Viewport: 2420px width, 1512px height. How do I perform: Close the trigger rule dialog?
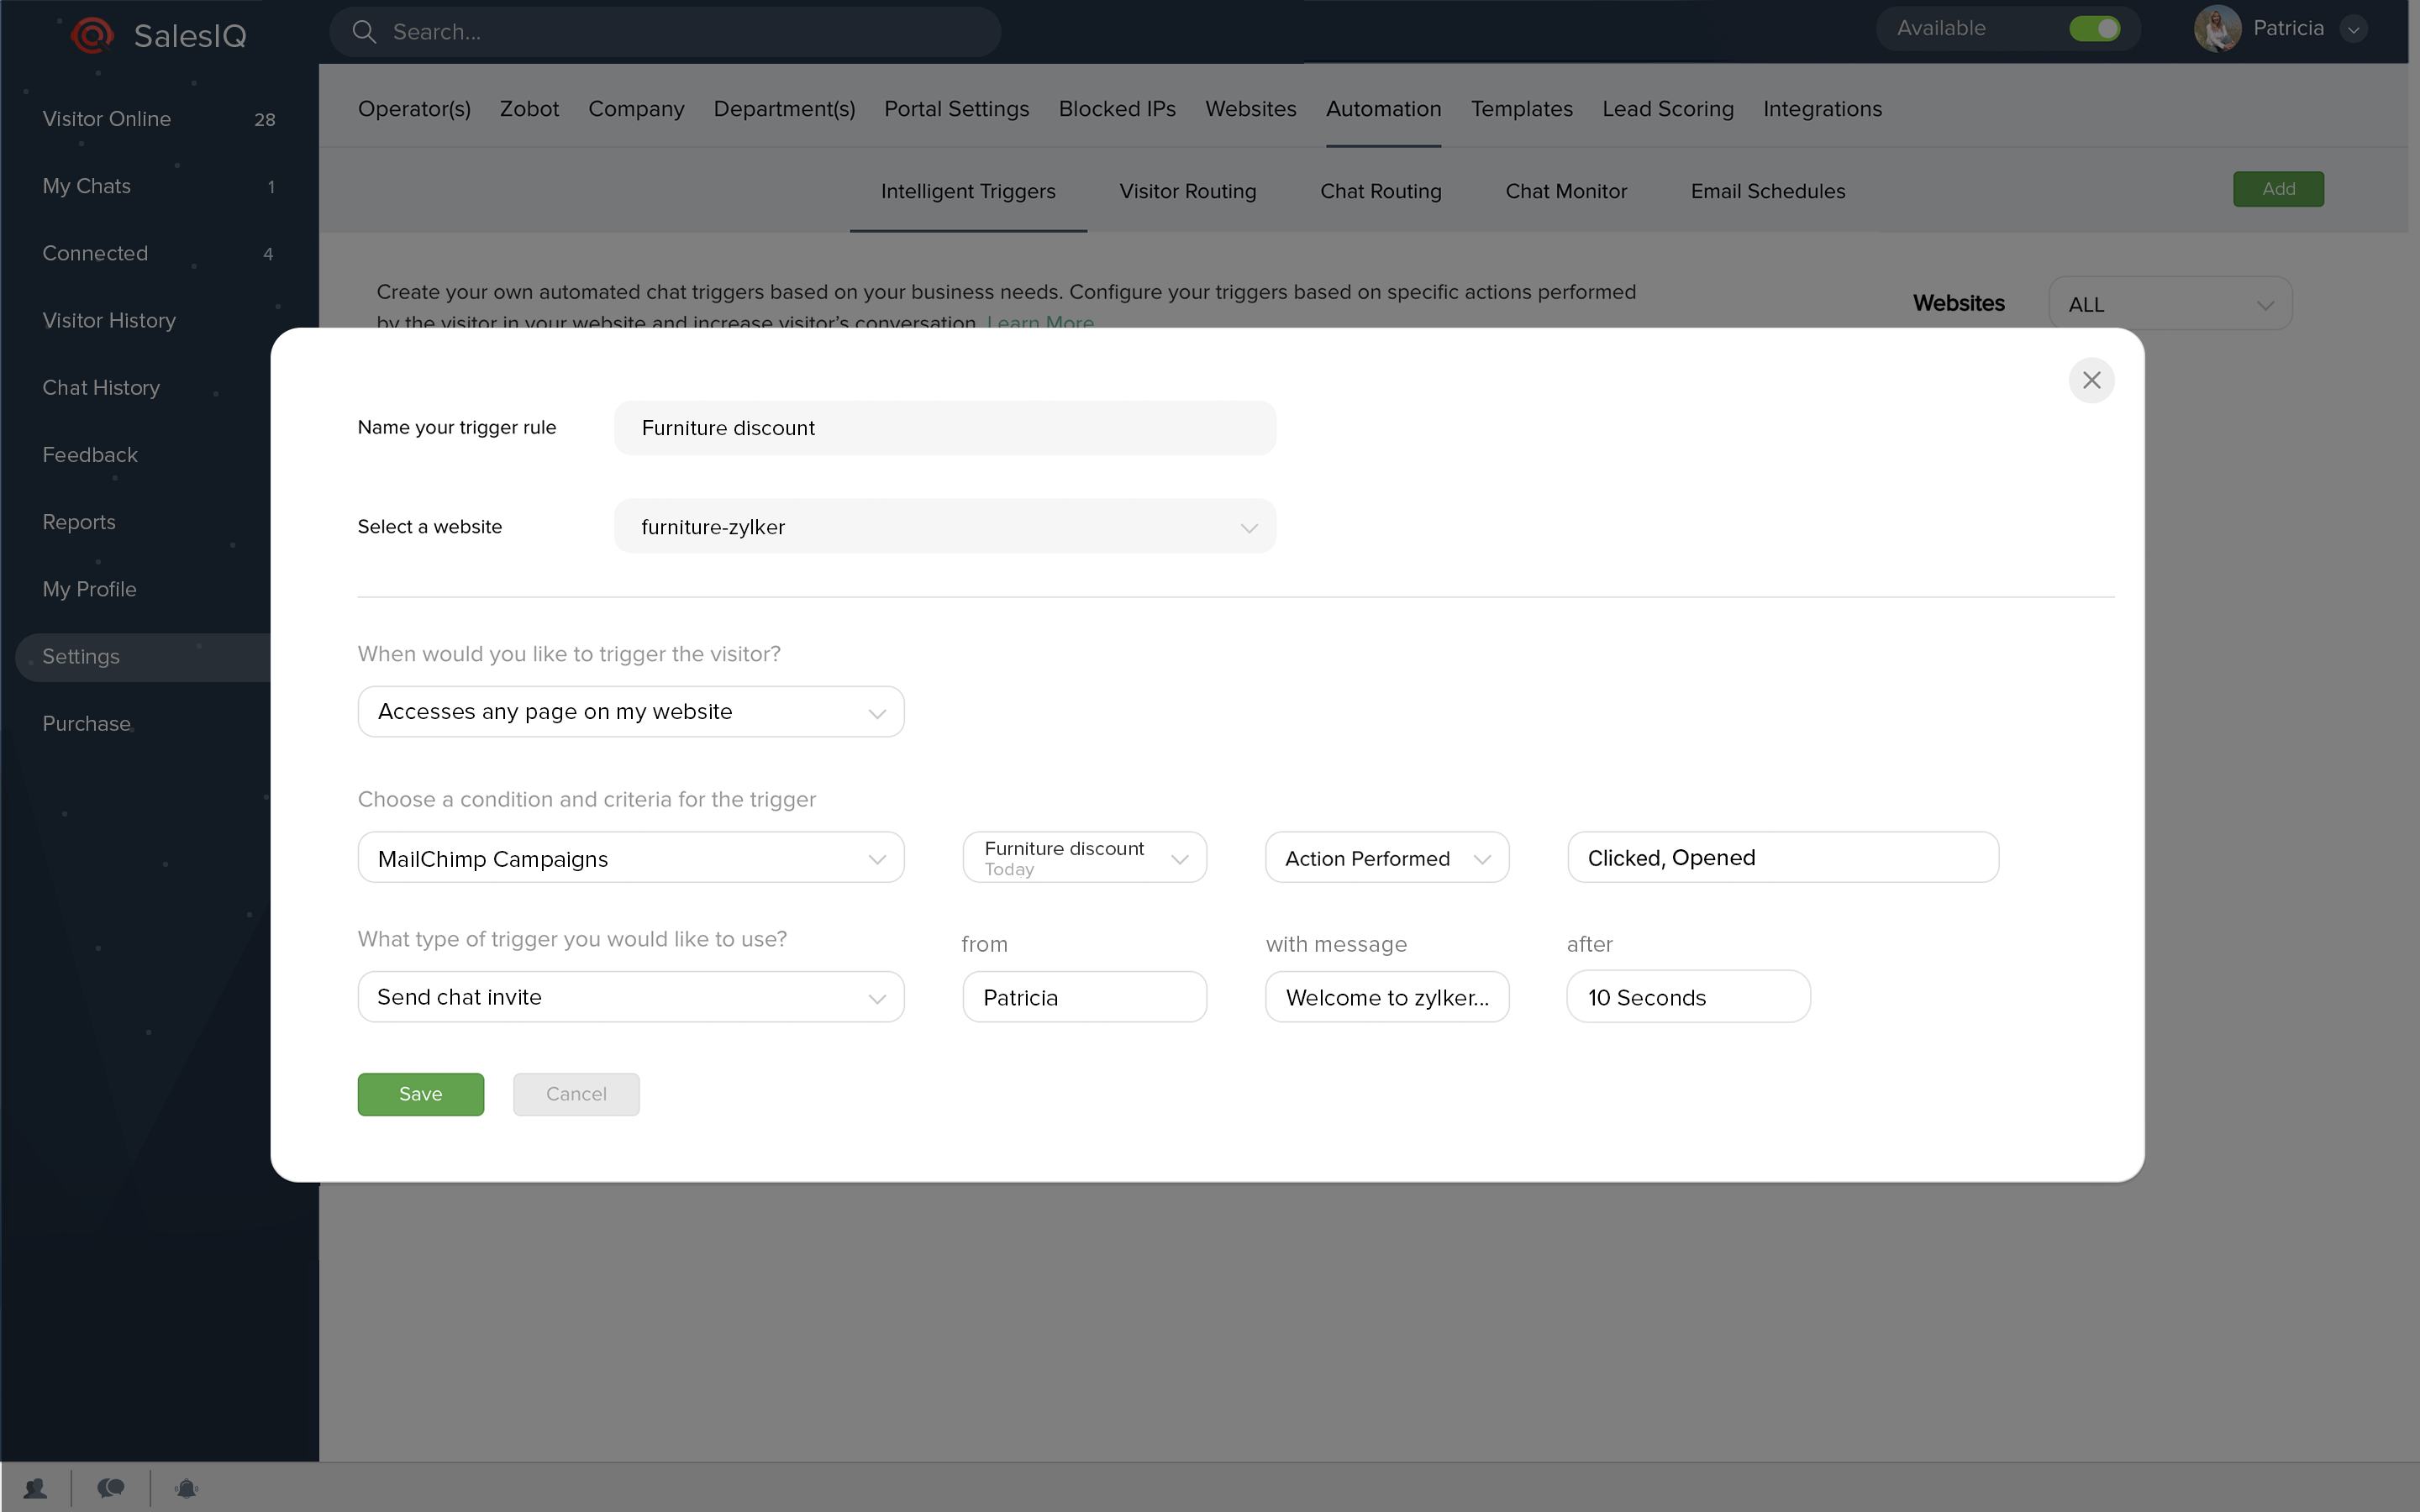point(2092,380)
